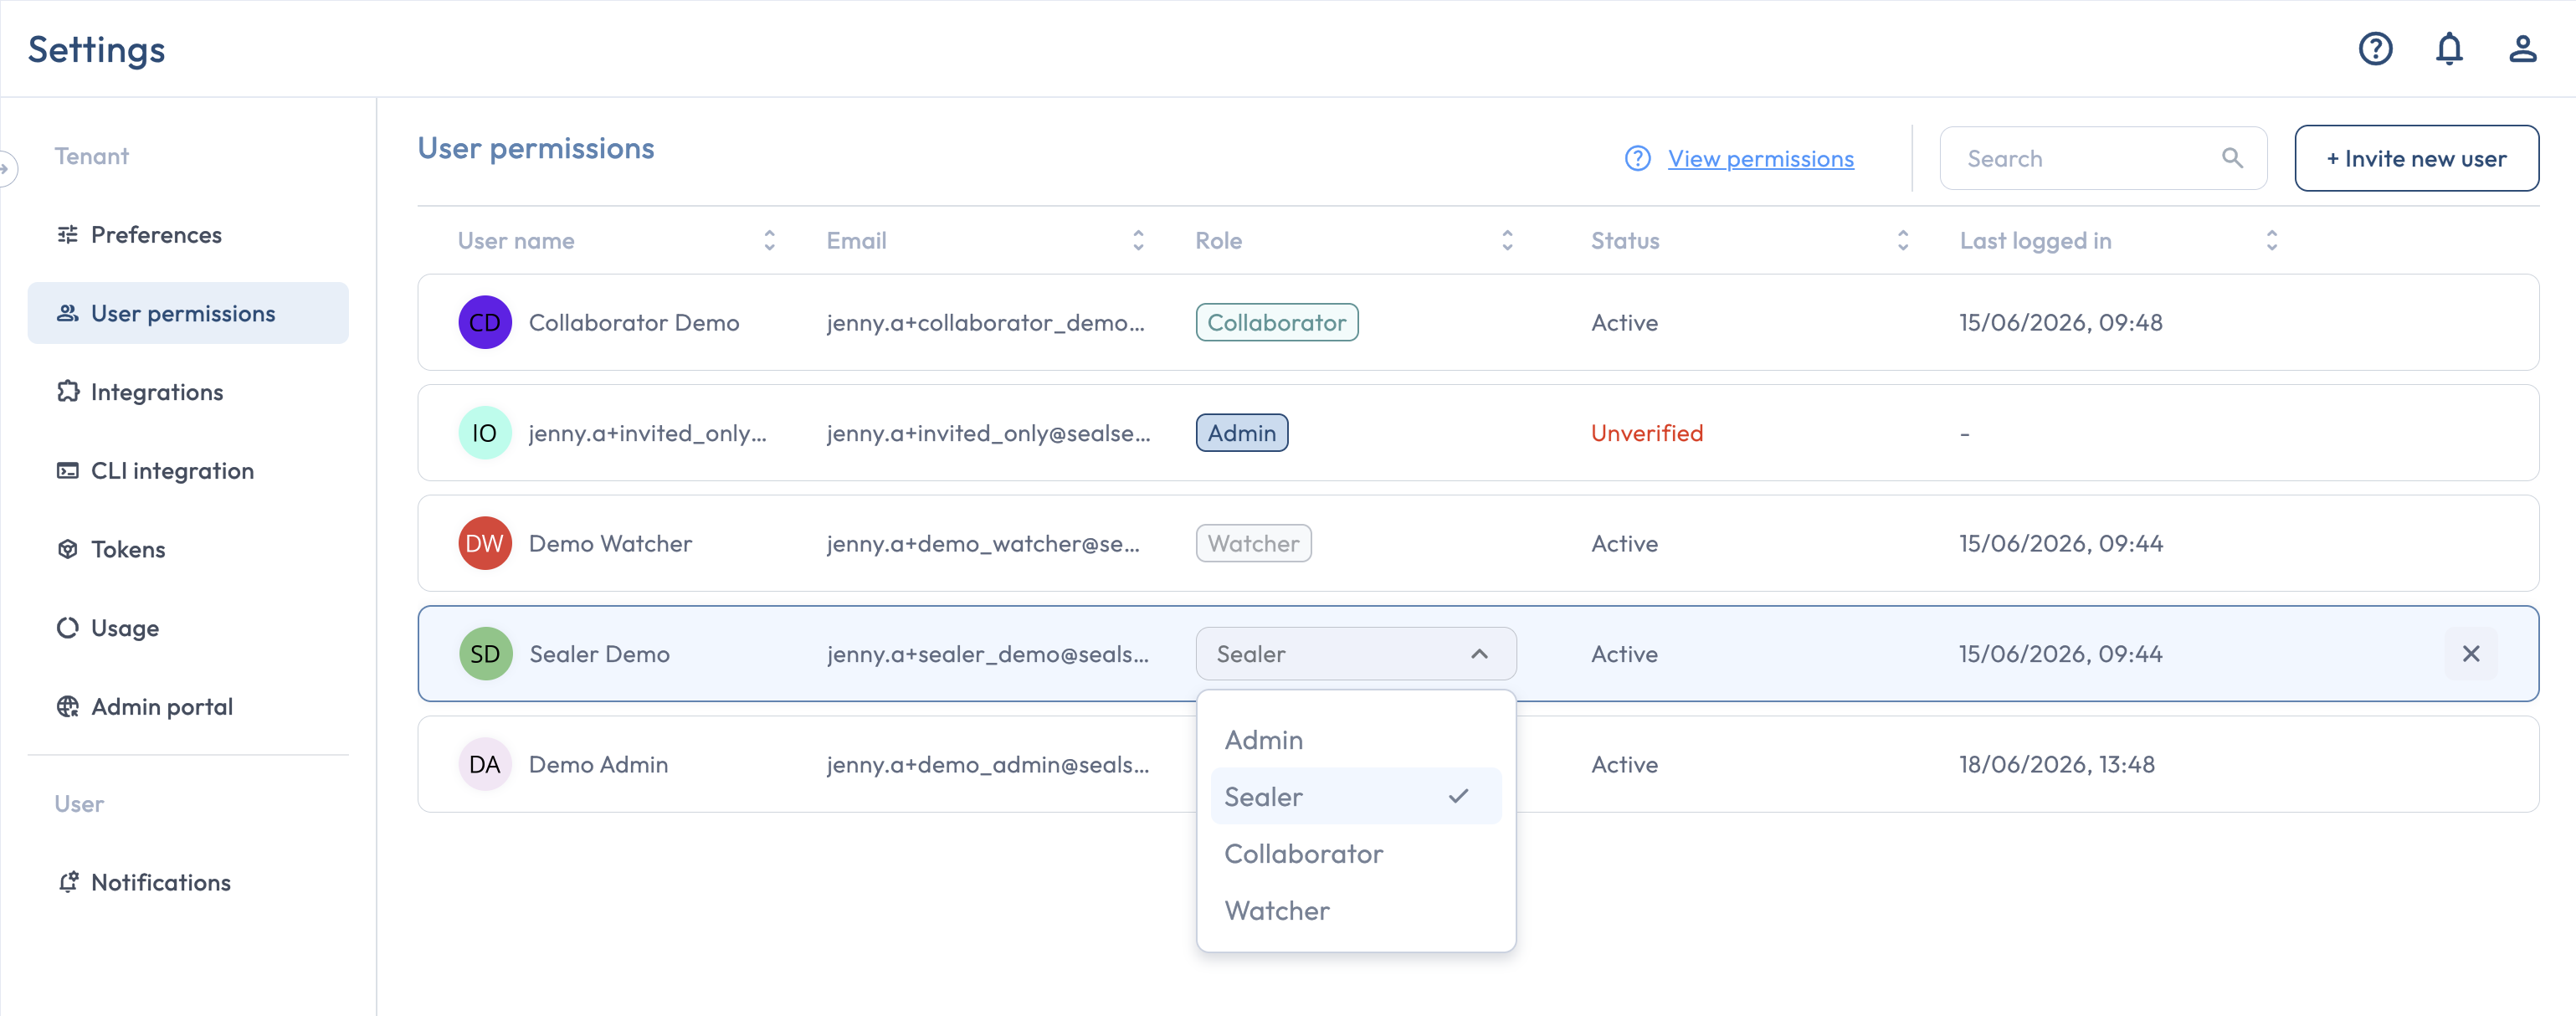This screenshot has width=2576, height=1016.
Task: Open the View permissions link
Action: (x=1760, y=158)
